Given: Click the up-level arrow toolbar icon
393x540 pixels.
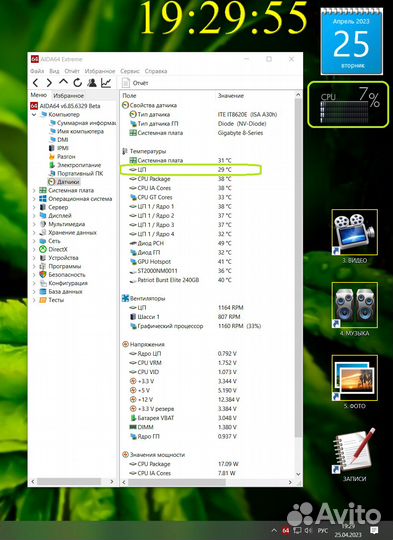Looking at the screenshot, I should point(63,82).
